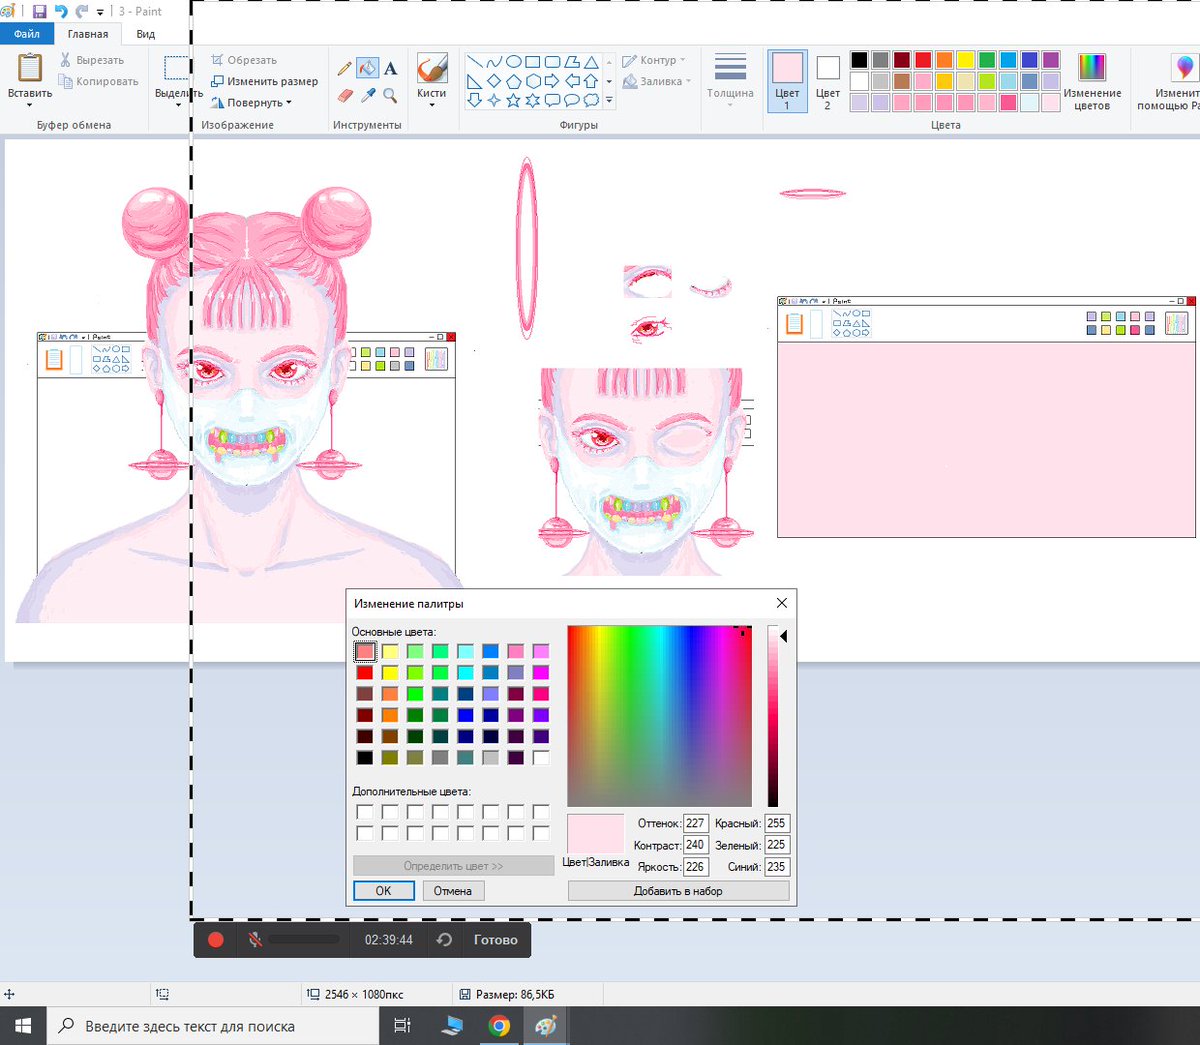Open the Контур outline dropdown
1200x1045 pixels.
pos(655,60)
